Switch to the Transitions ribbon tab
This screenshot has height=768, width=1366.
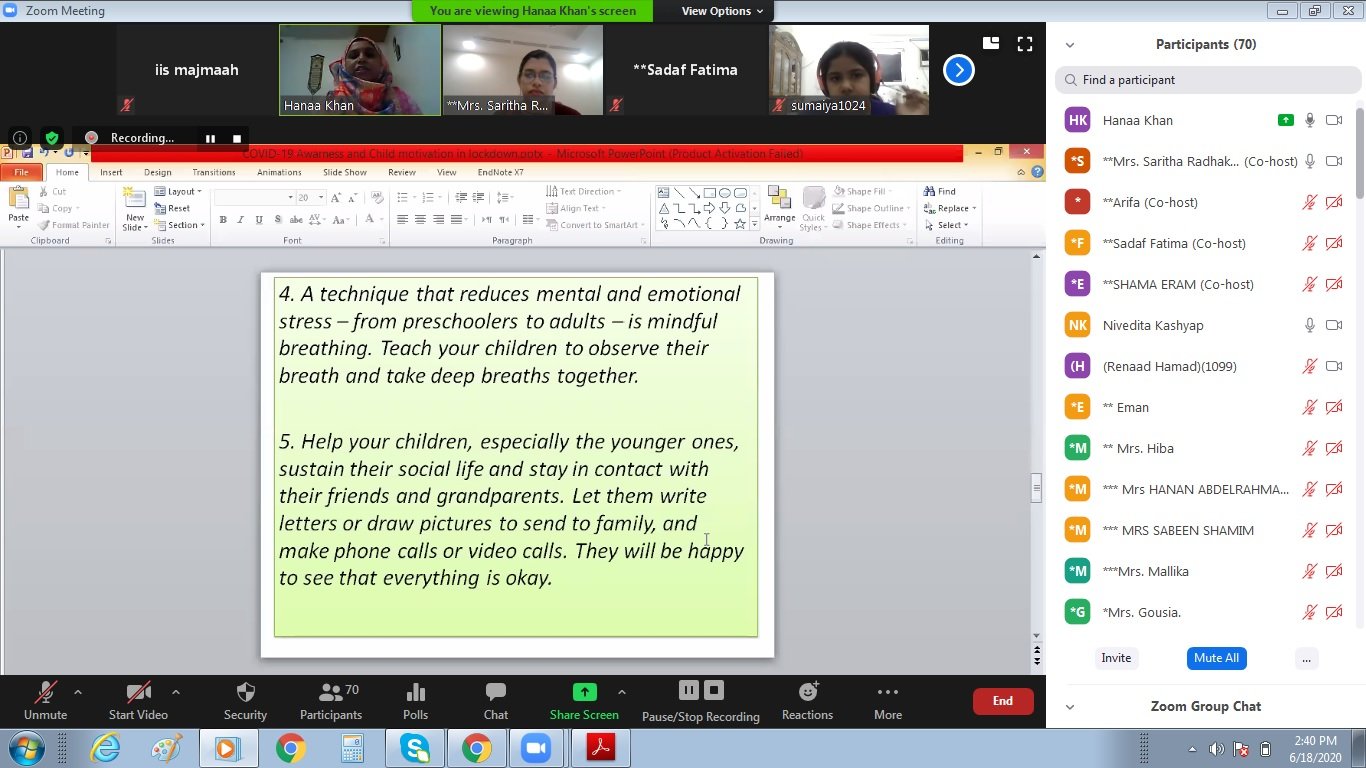point(214,172)
